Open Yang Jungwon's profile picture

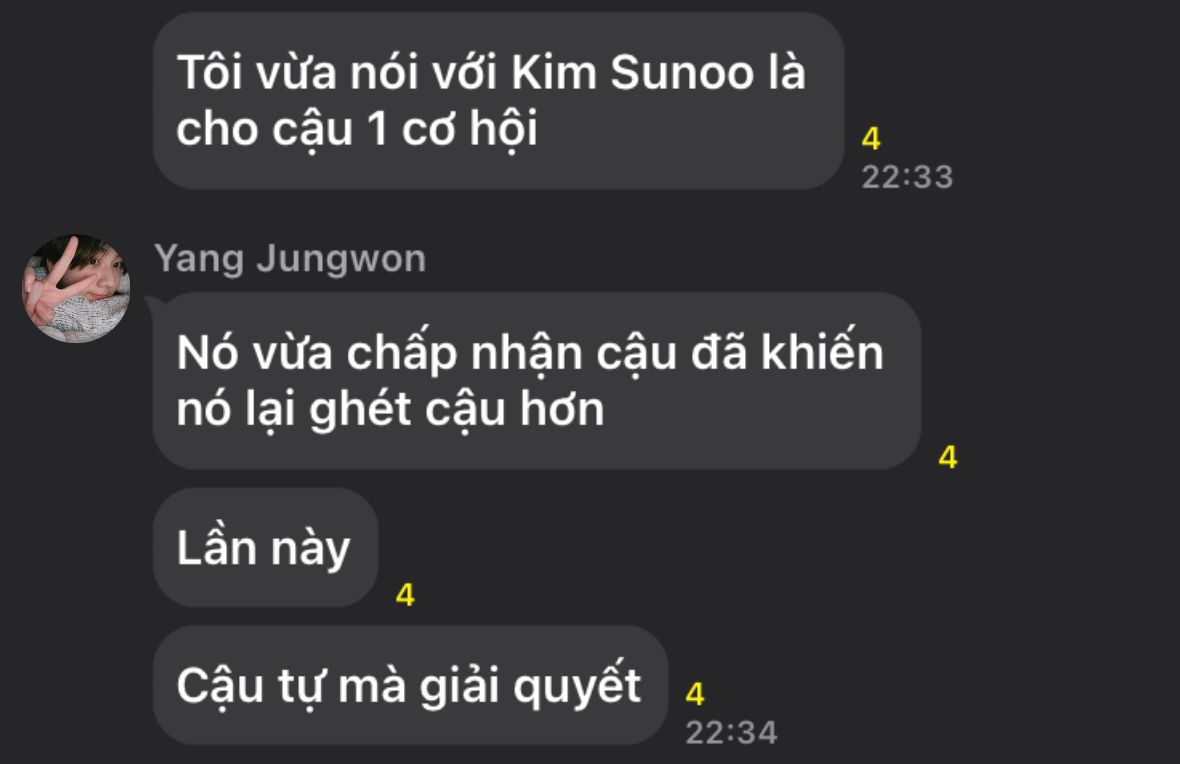(76, 288)
